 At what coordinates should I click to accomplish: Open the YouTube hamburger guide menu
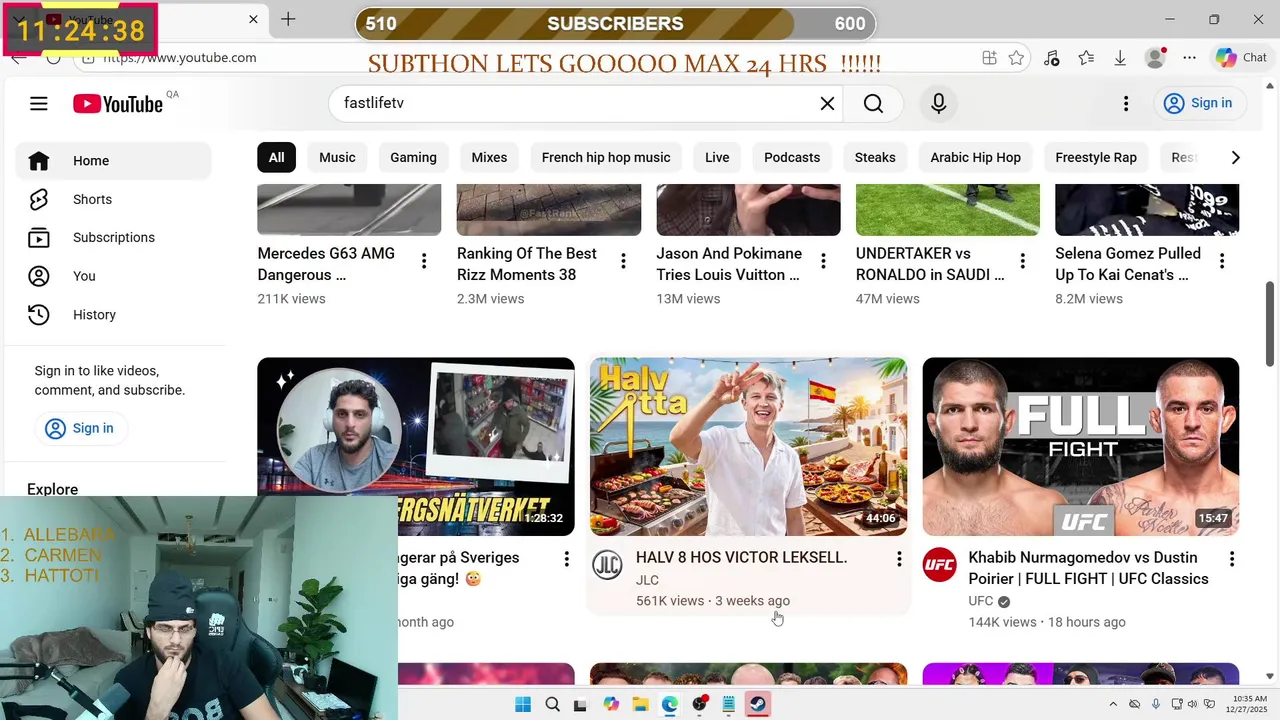click(39, 103)
